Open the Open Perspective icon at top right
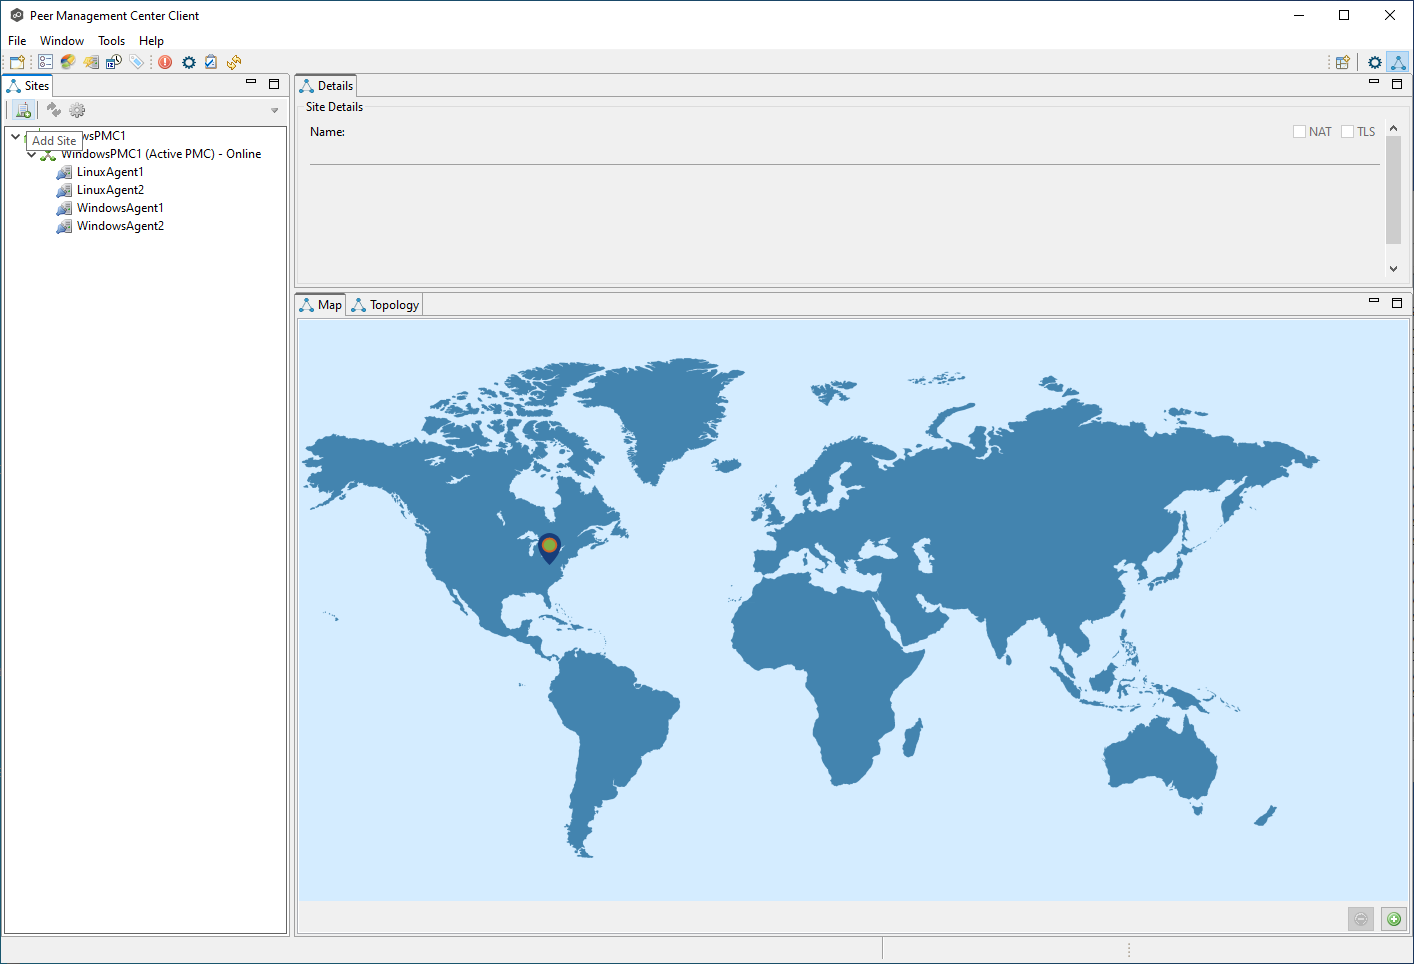This screenshot has height=964, width=1414. [x=1343, y=62]
